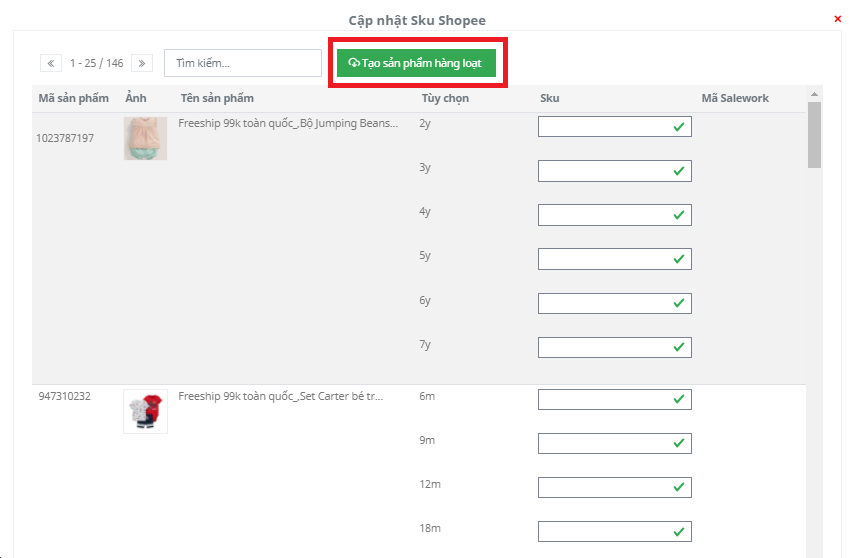The image size is (854, 558).
Task: Click the green checkmark in the 18m Sku row
Action: click(x=679, y=531)
